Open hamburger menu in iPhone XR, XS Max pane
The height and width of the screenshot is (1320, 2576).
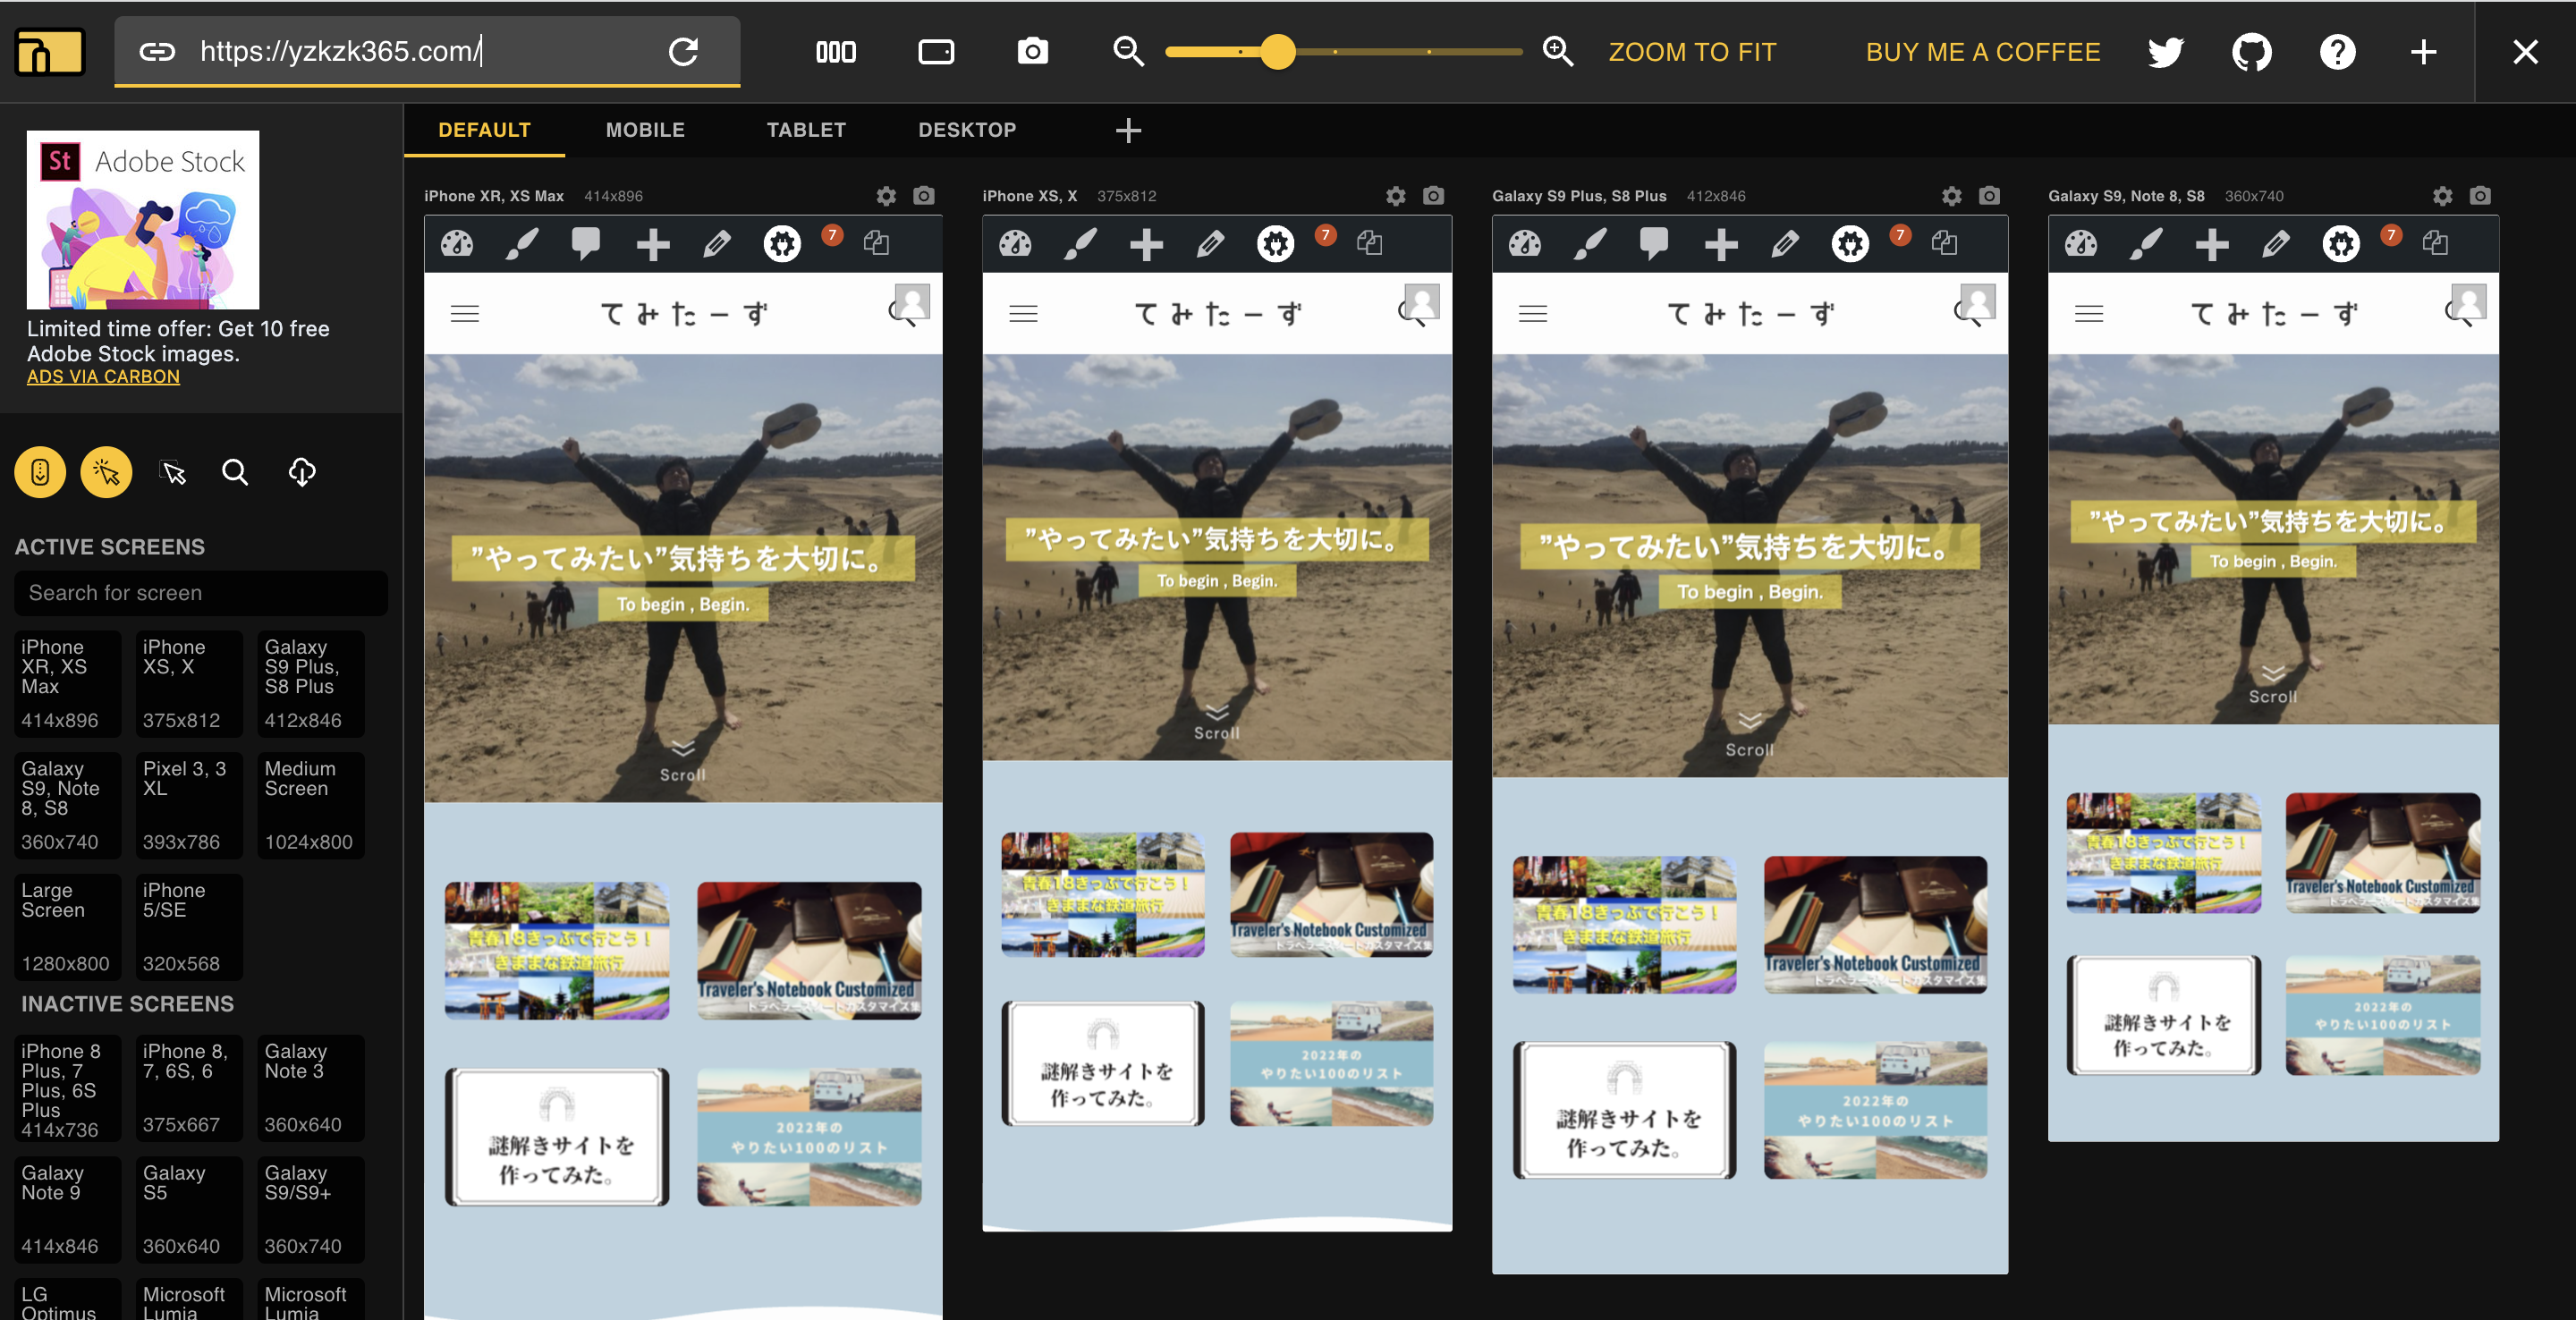(x=465, y=314)
